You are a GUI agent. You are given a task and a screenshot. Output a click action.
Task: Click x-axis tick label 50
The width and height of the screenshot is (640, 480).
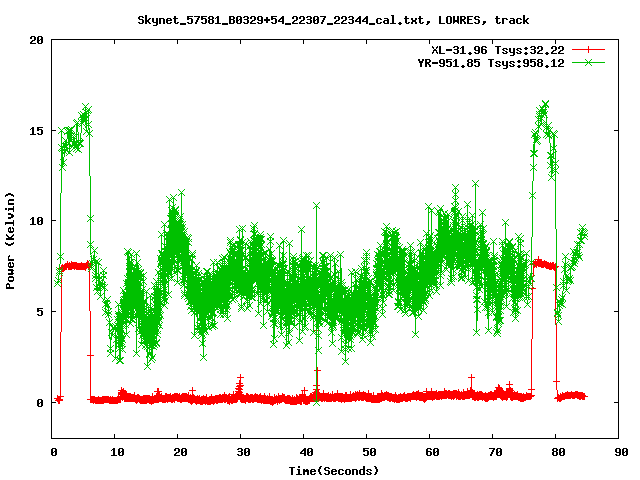[369, 452]
